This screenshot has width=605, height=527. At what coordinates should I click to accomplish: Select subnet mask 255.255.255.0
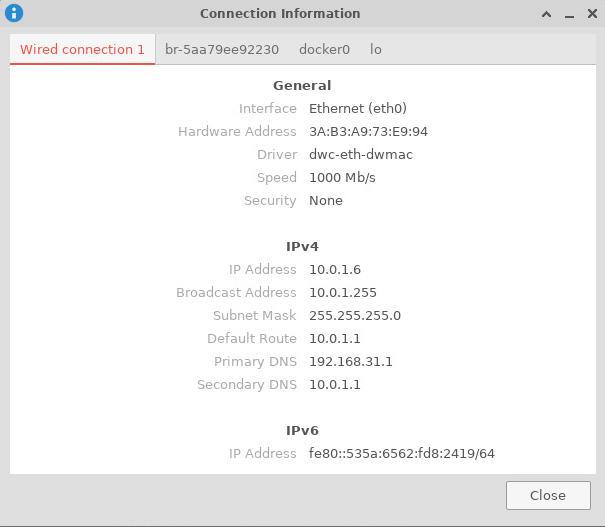point(355,316)
